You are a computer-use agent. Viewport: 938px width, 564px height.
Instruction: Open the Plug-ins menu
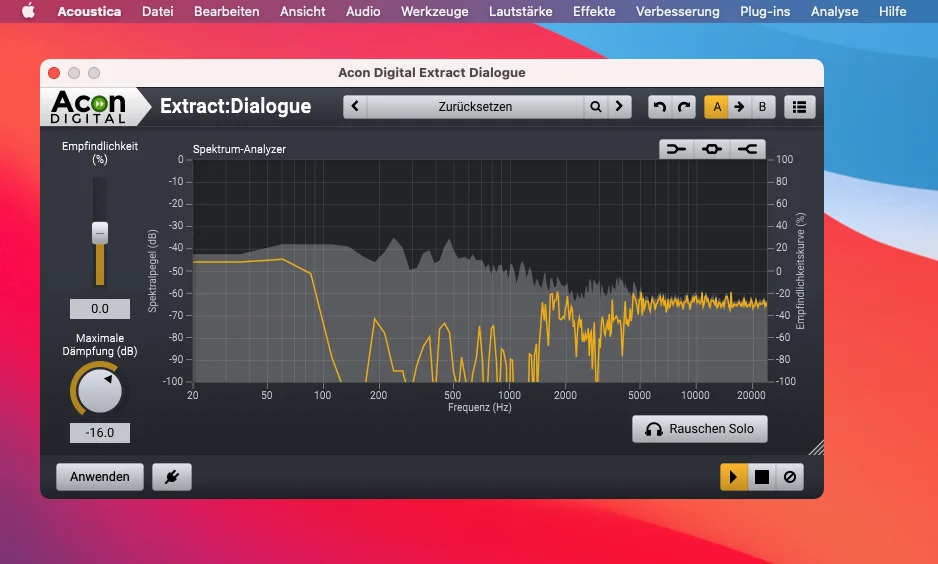pyautogui.click(x=765, y=11)
